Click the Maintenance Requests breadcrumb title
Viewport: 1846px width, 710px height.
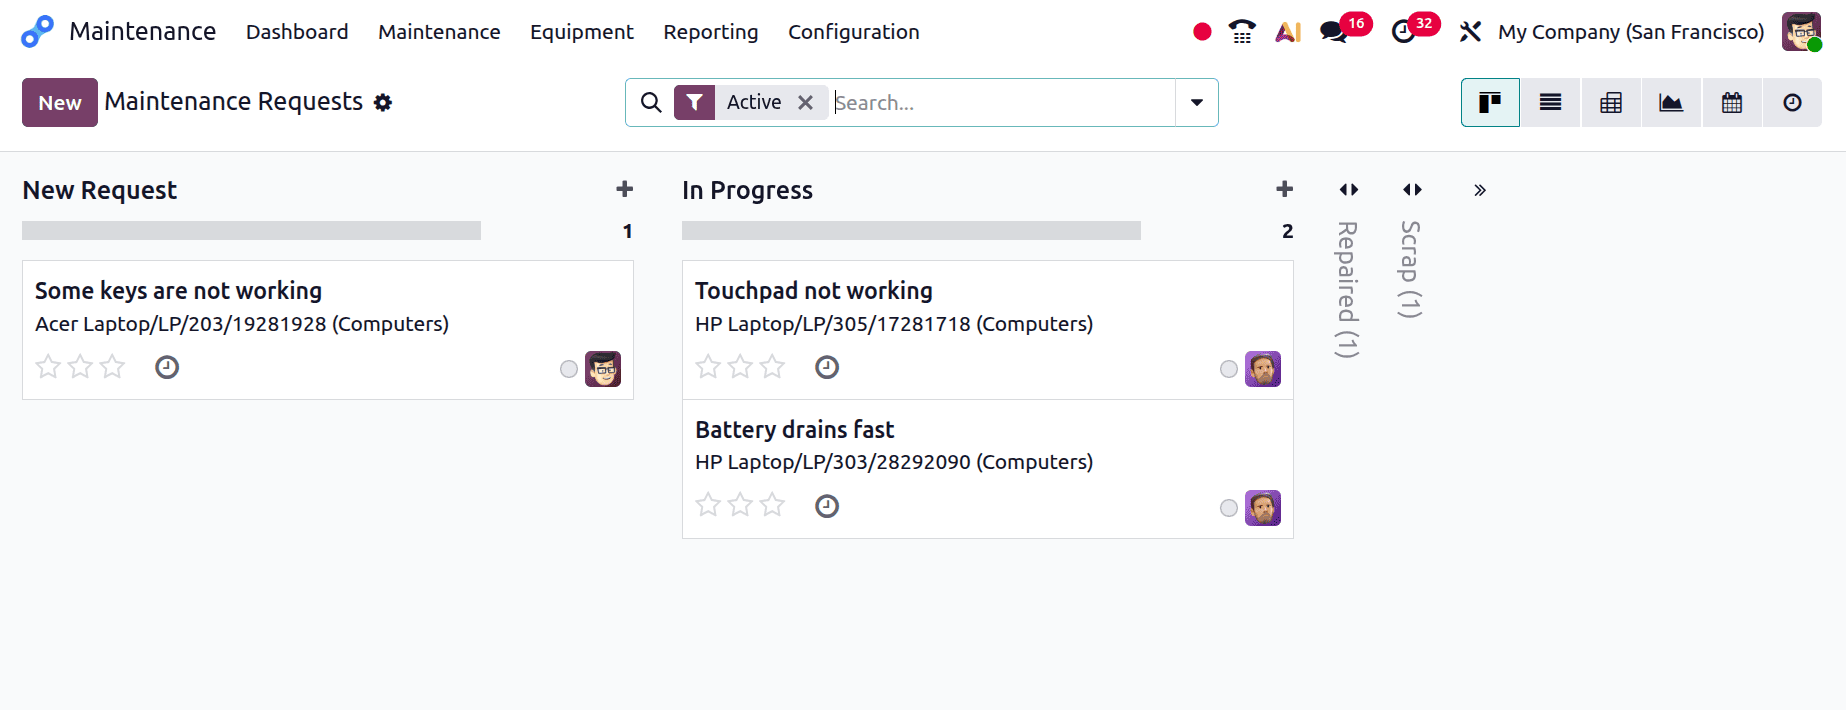coord(234,102)
